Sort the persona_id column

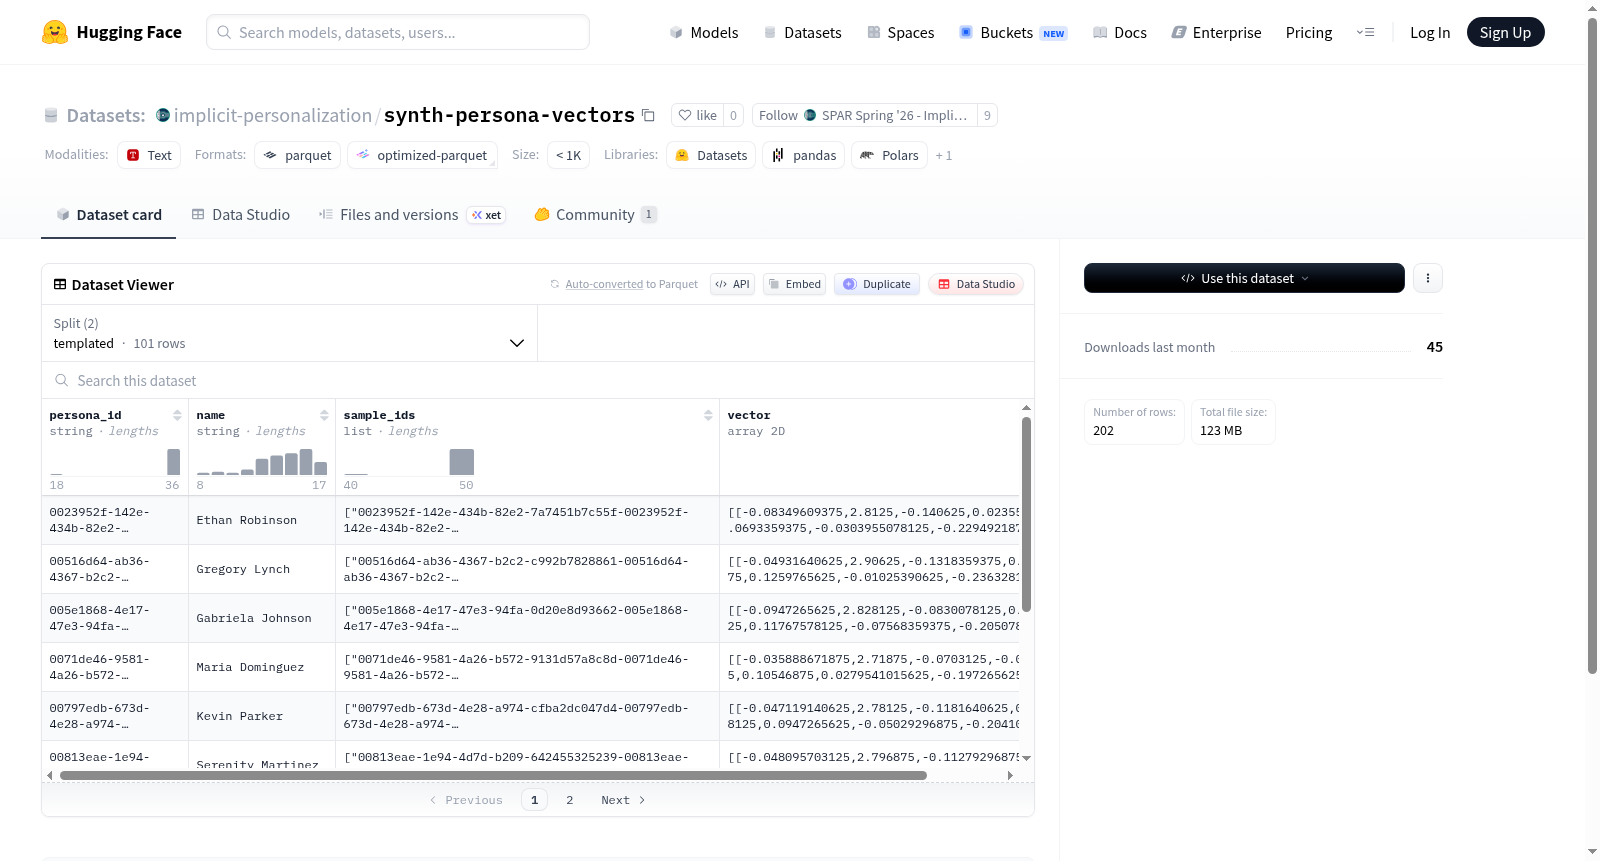pyautogui.click(x=177, y=415)
